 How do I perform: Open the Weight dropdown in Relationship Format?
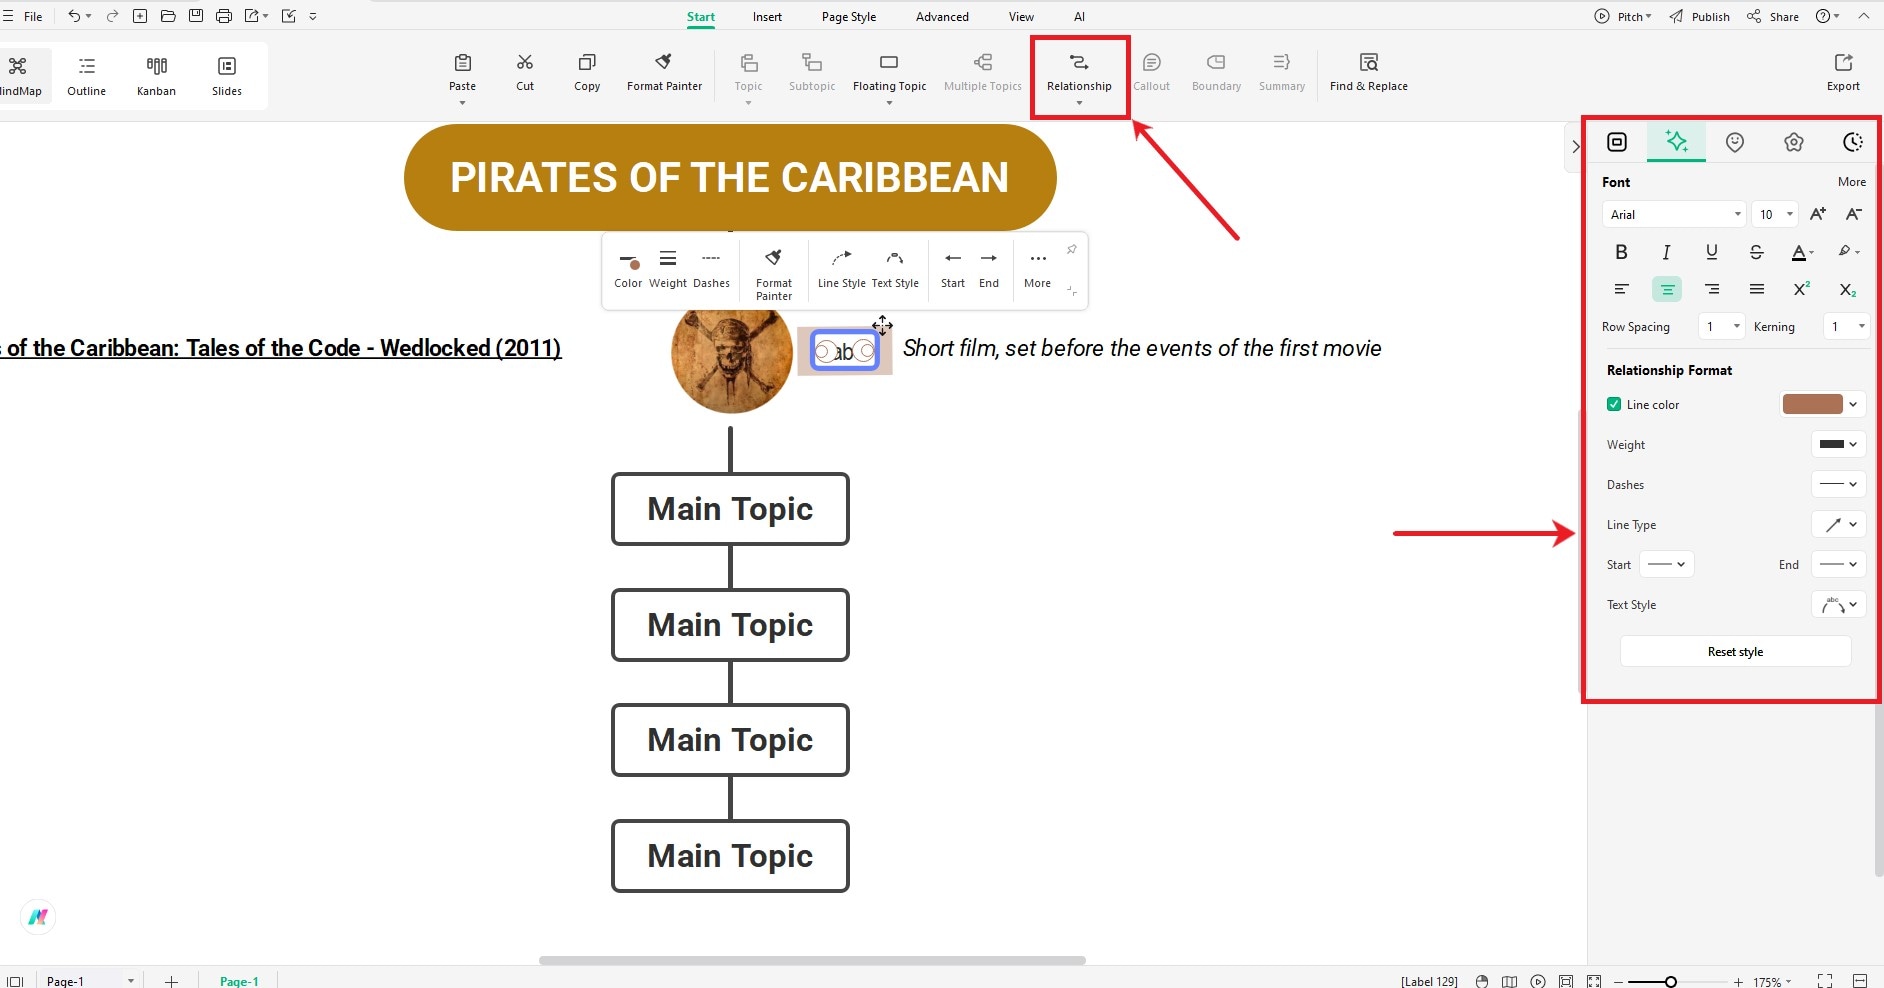click(x=1838, y=444)
